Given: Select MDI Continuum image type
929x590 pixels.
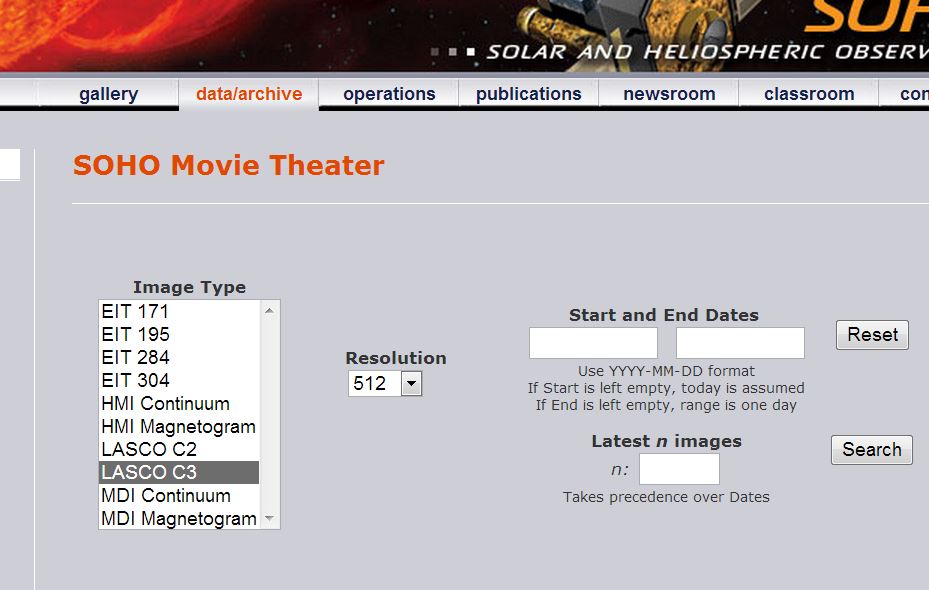Looking at the screenshot, I should pos(179,495).
